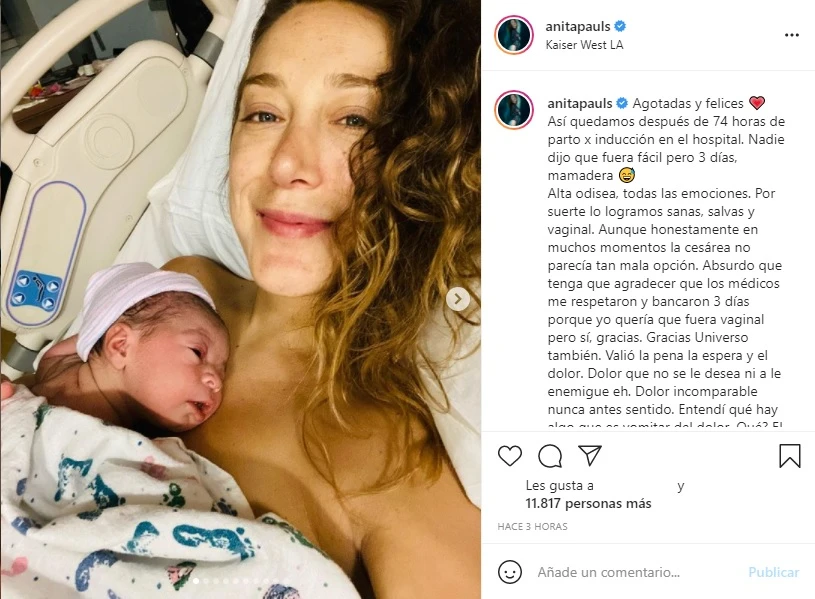Open emoji picker in comment box
815x599 pixels.
[x=509, y=572]
